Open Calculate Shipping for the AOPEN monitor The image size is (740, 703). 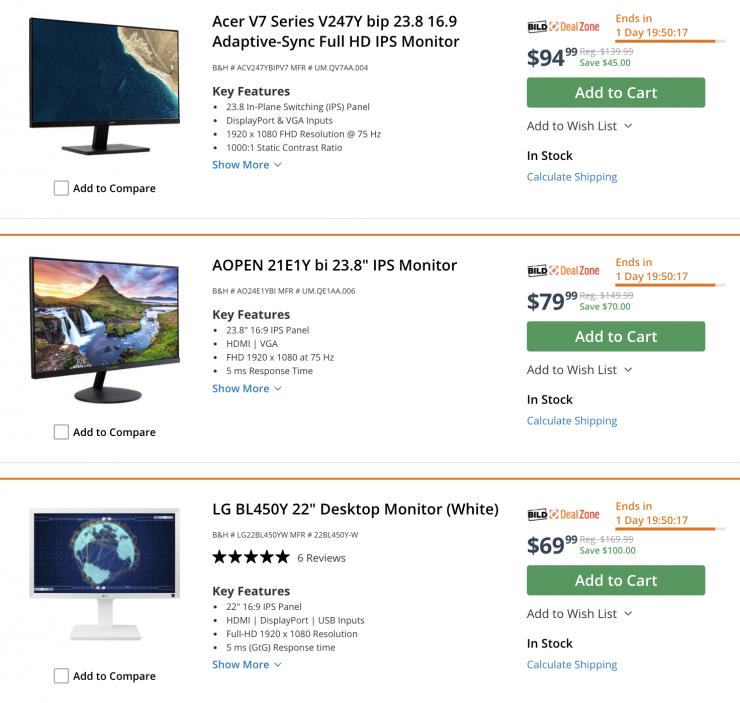[x=572, y=421]
